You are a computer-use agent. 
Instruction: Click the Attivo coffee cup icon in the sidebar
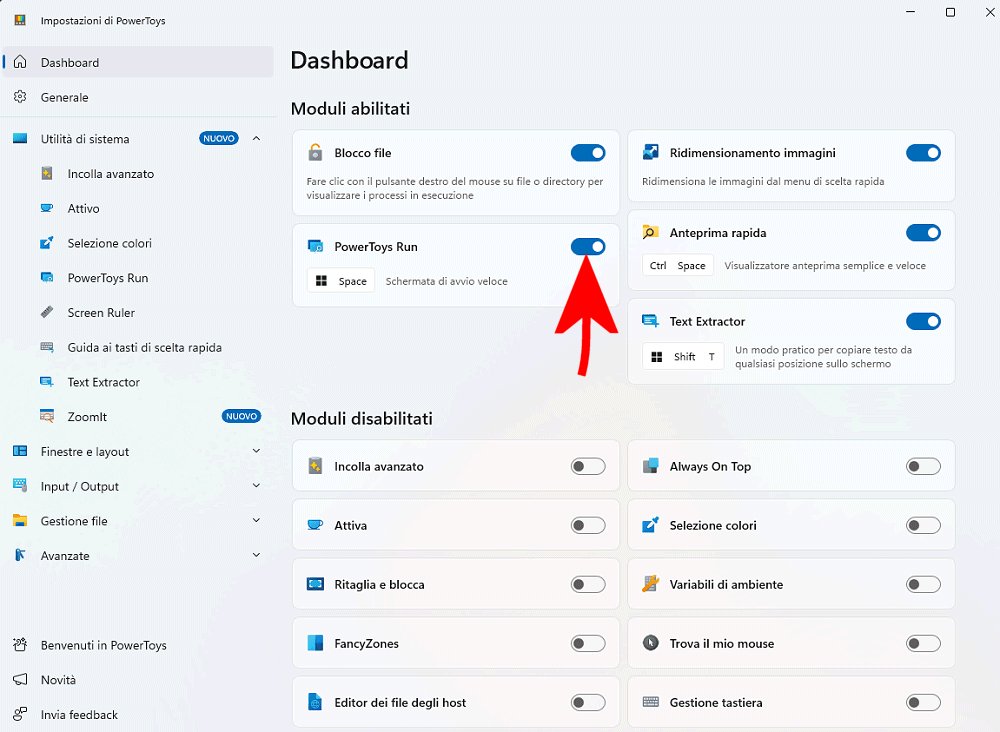[x=47, y=208]
